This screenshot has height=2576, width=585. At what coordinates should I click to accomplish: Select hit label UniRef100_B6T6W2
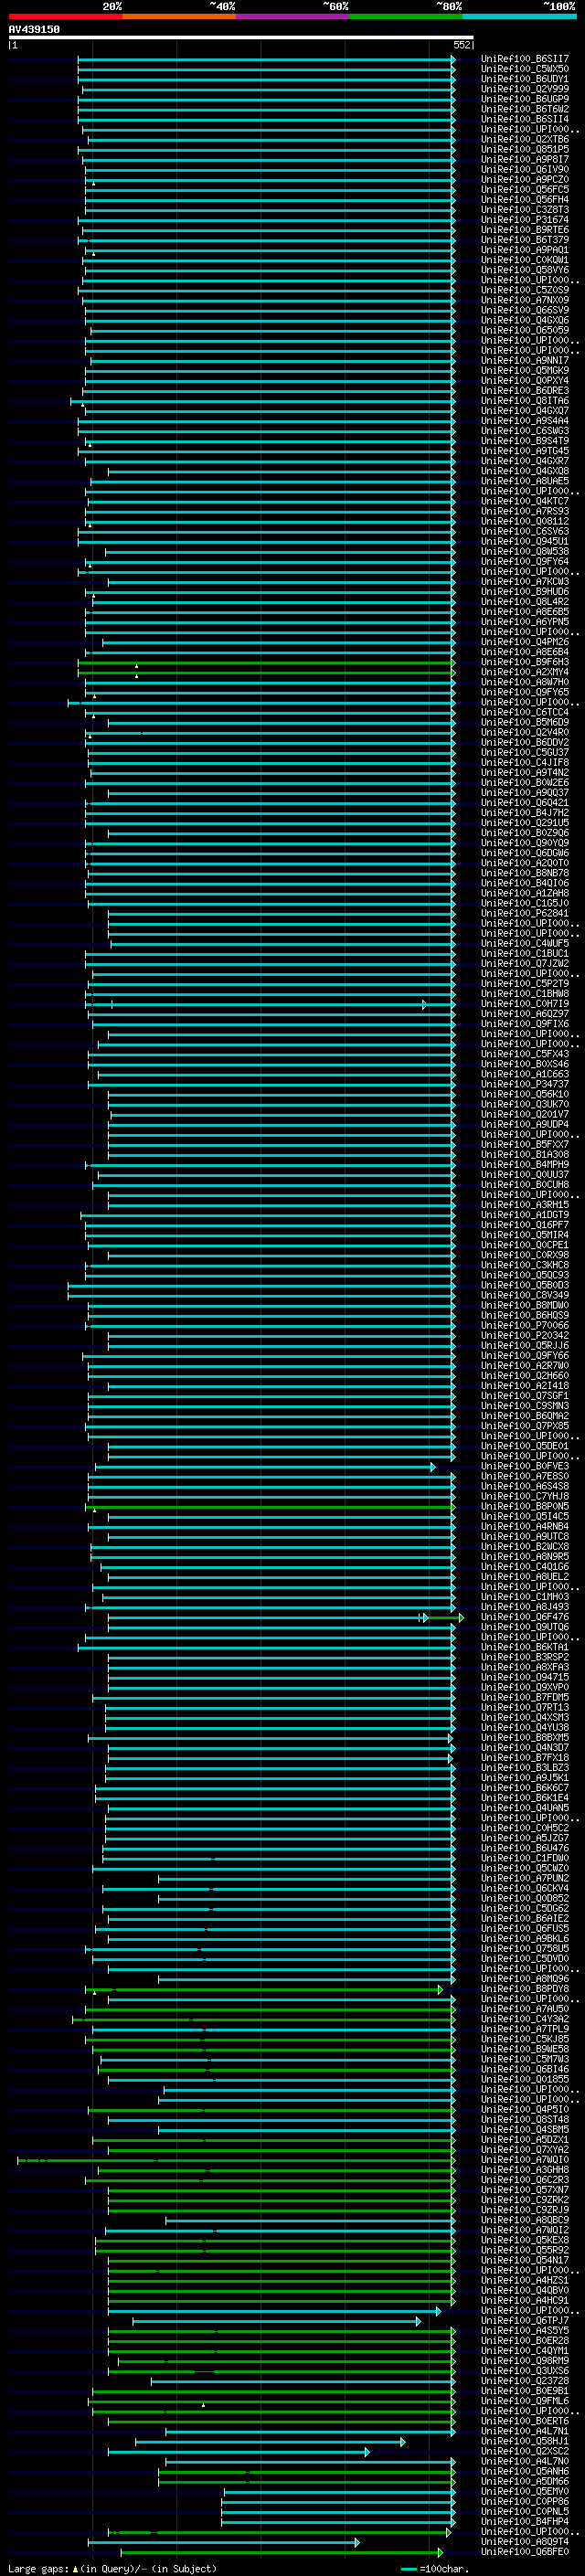(x=524, y=109)
